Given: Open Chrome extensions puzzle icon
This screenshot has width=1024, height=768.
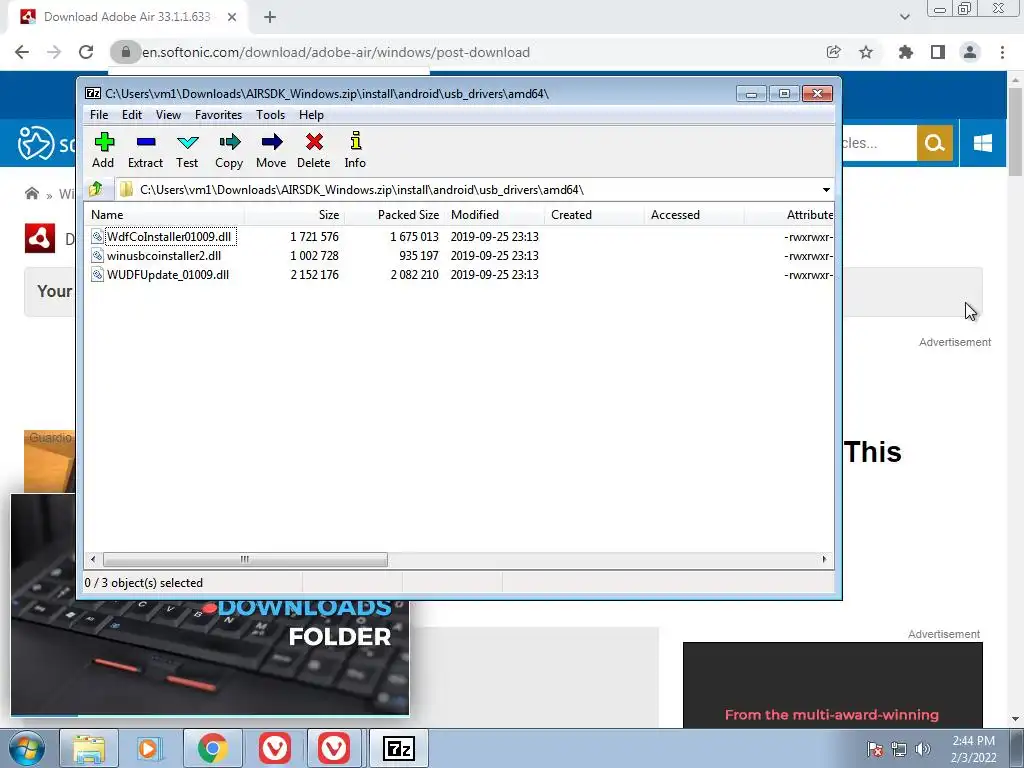Looking at the screenshot, I should point(906,52).
